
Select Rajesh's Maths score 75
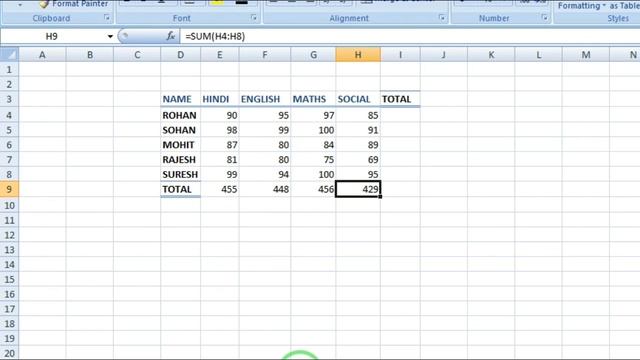coord(313,160)
